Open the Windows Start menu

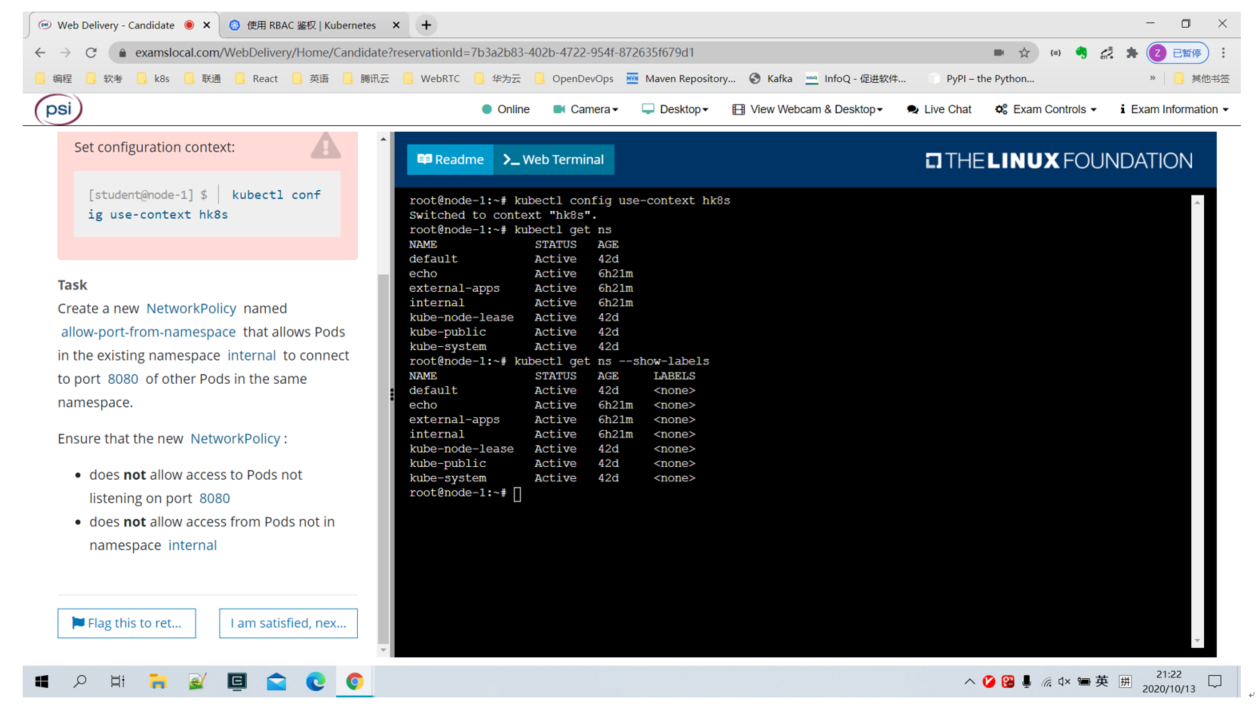tap(42, 681)
